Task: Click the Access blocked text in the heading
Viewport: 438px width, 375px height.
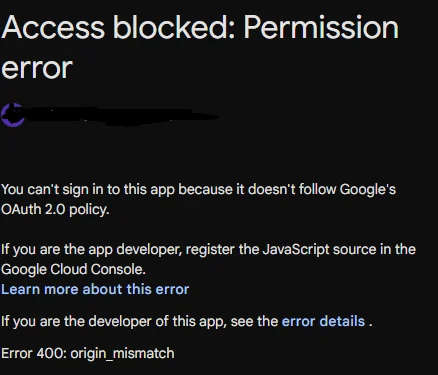Action: coord(119,28)
